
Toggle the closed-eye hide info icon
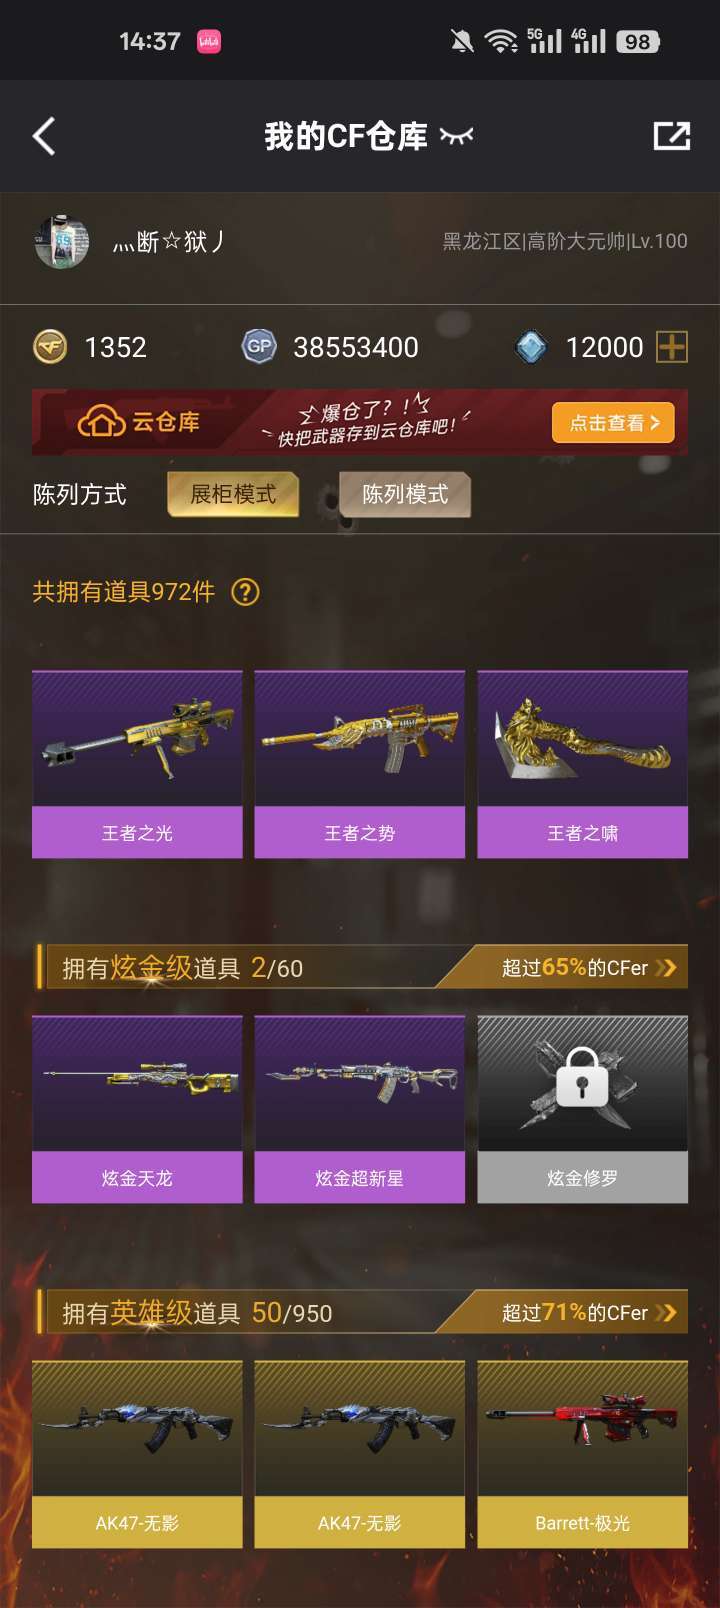(x=456, y=136)
